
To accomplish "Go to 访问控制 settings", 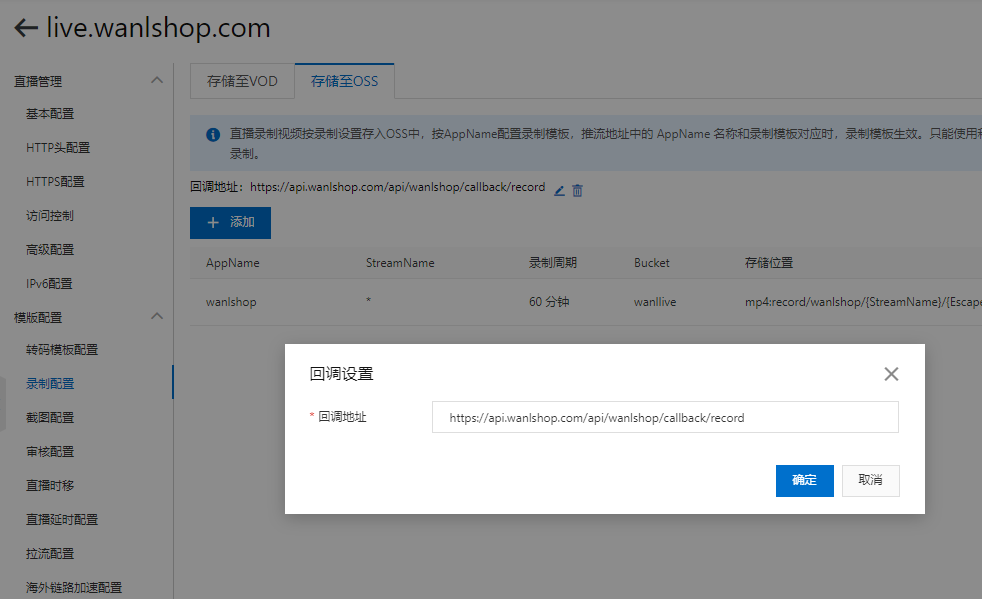I will tap(50, 216).
